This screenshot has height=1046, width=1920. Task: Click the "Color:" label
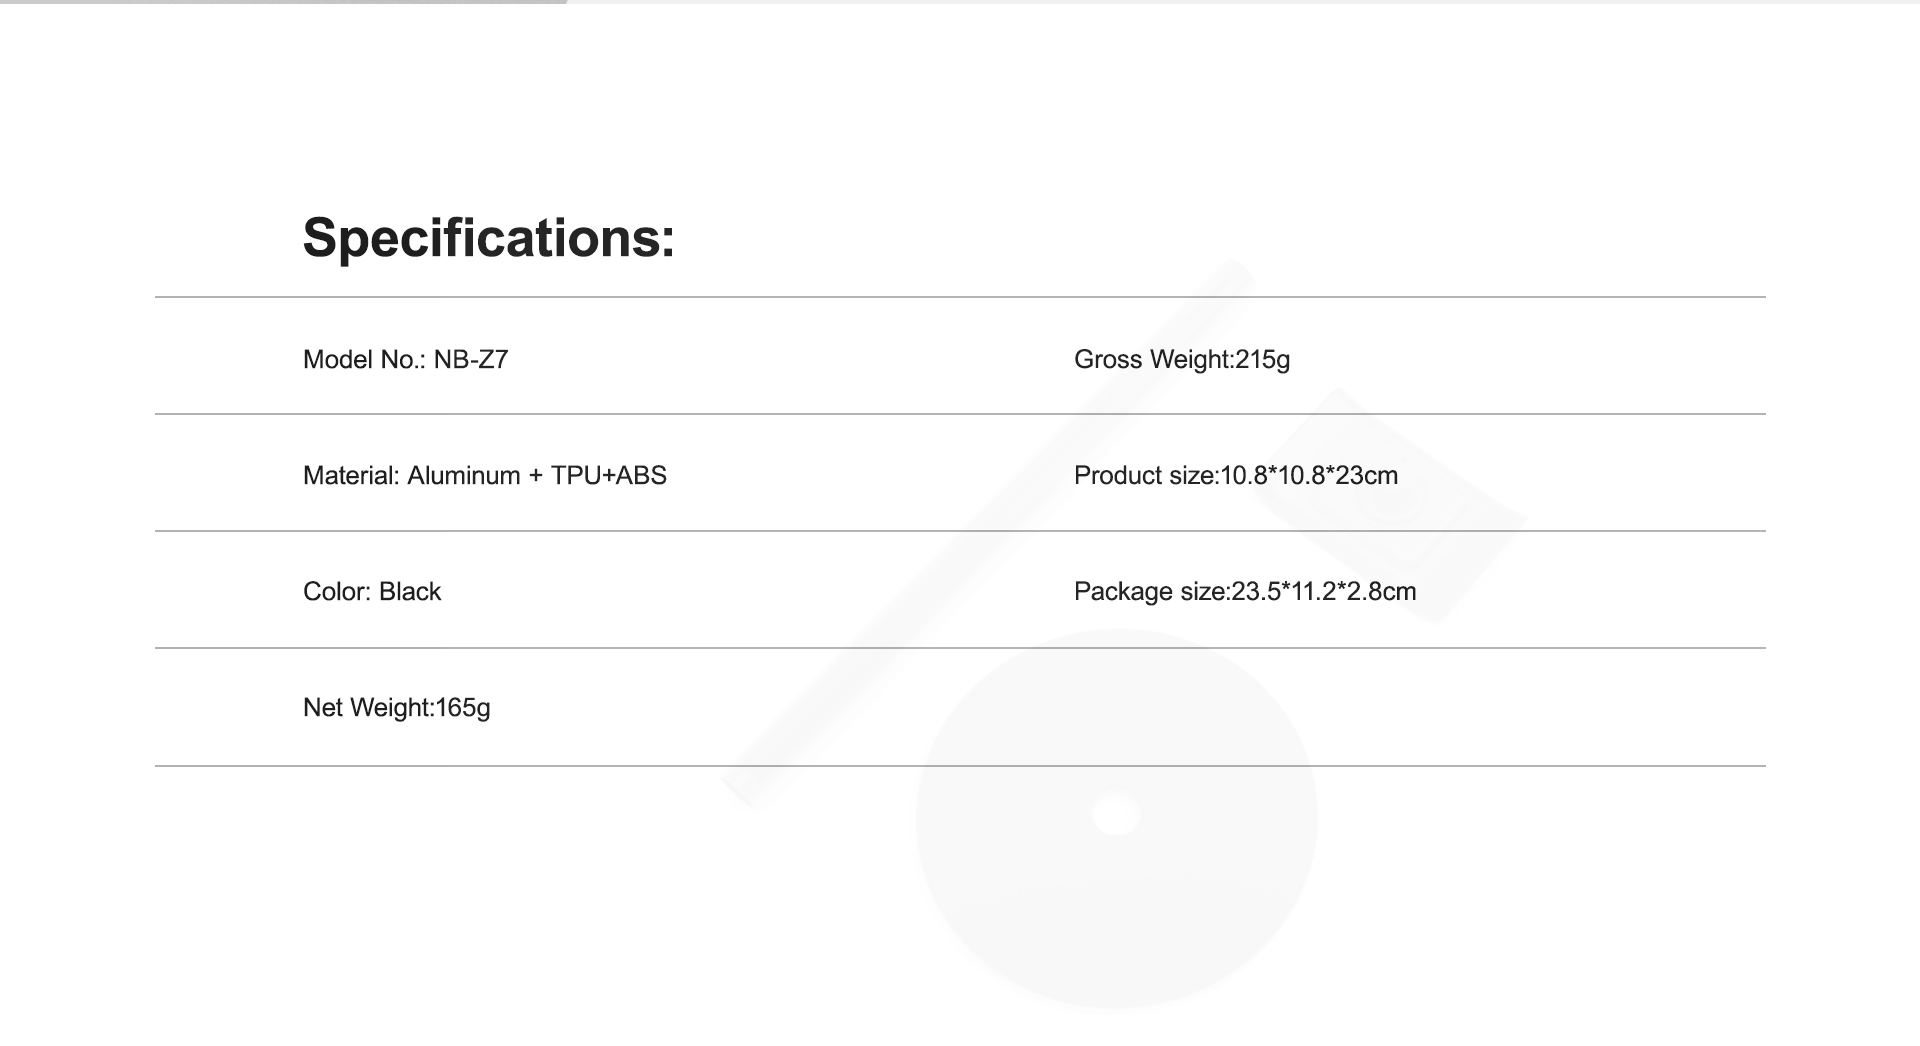pyautogui.click(x=337, y=592)
